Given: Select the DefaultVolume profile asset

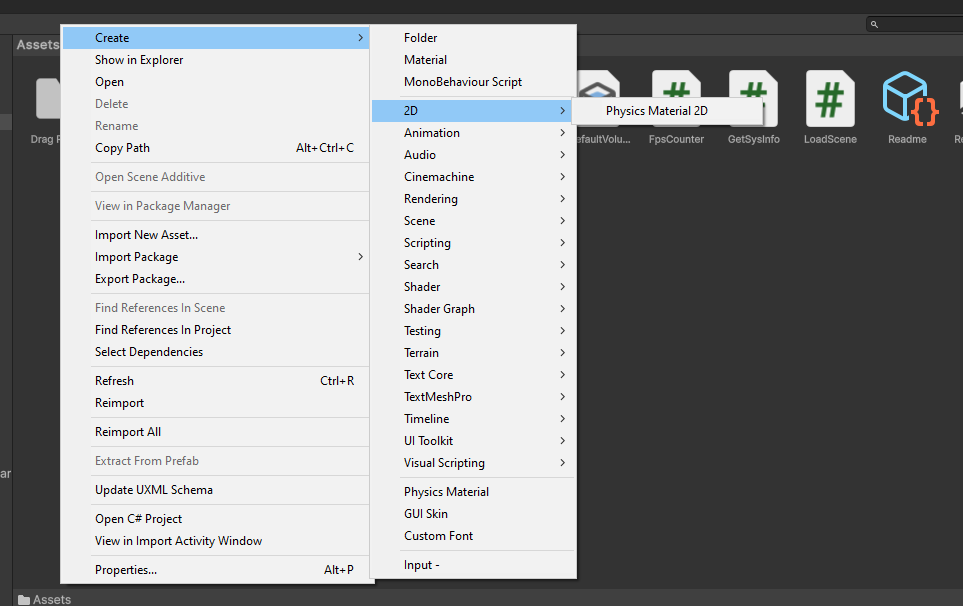Looking at the screenshot, I should point(599,100).
